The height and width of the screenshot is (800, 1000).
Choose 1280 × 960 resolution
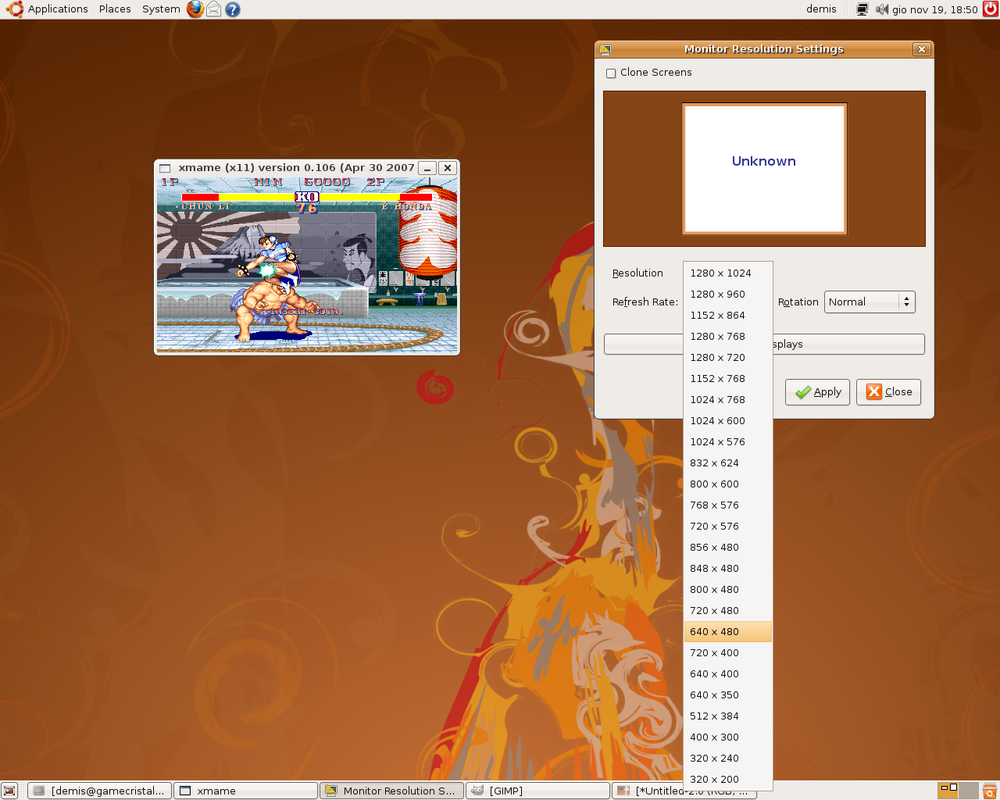(728, 294)
